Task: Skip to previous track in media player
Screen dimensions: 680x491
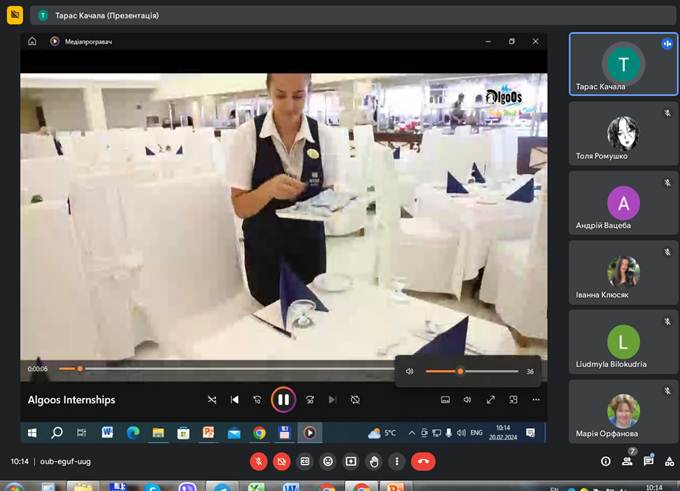Action: pyautogui.click(x=235, y=400)
